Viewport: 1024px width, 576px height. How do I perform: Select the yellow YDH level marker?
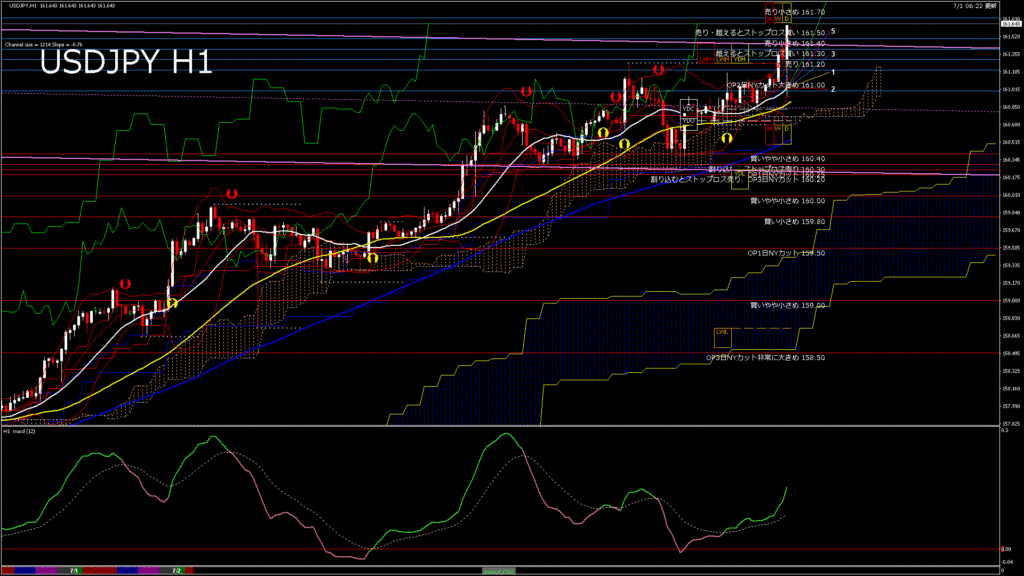[740, 59]
